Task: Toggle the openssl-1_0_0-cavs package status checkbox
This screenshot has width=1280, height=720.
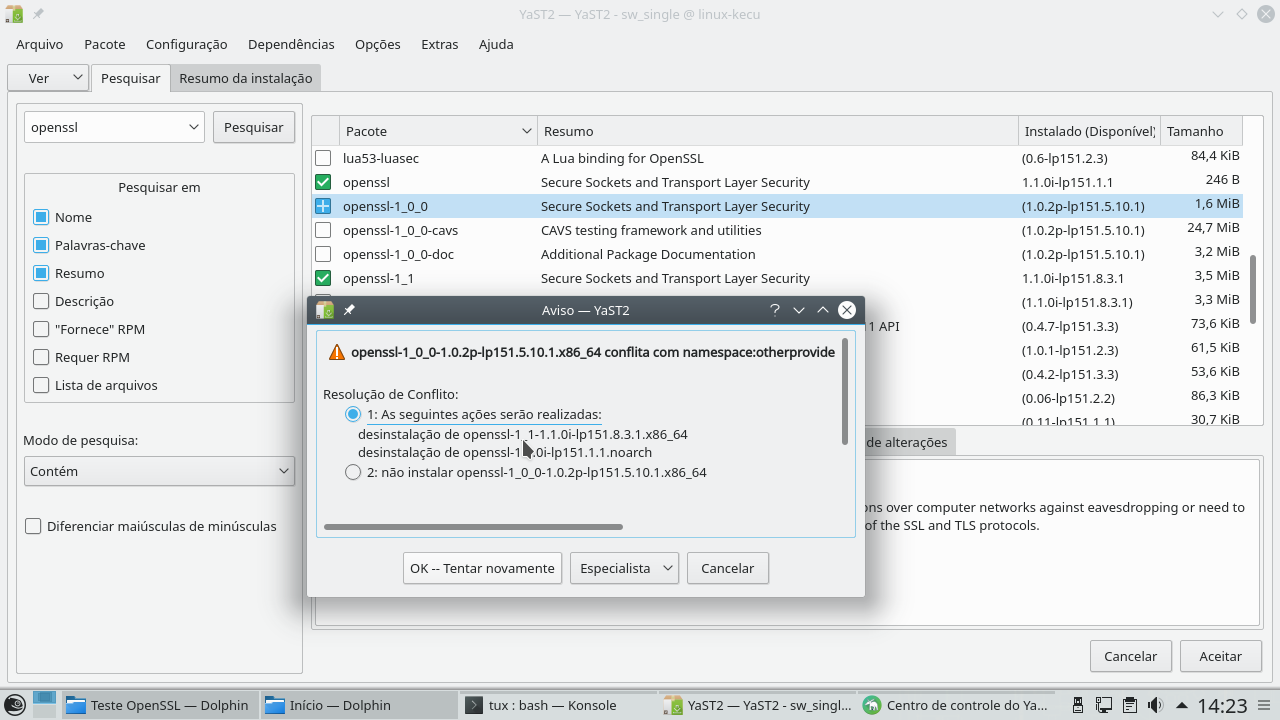Action: [323, 230]
